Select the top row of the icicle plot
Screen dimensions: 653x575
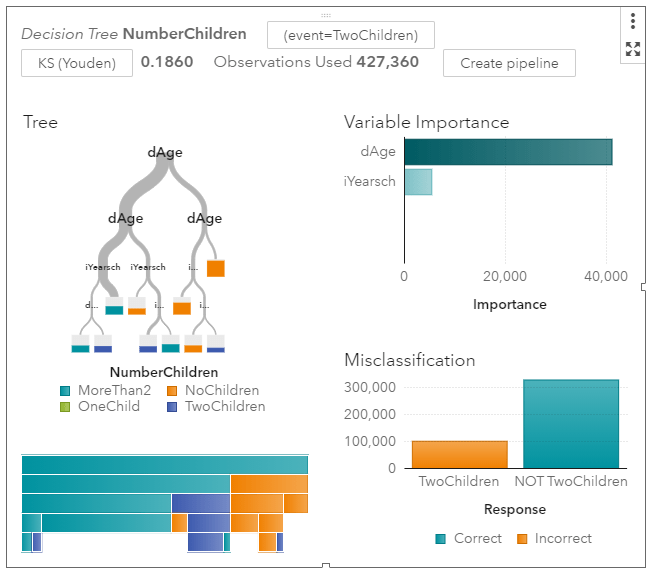(165, 465)
